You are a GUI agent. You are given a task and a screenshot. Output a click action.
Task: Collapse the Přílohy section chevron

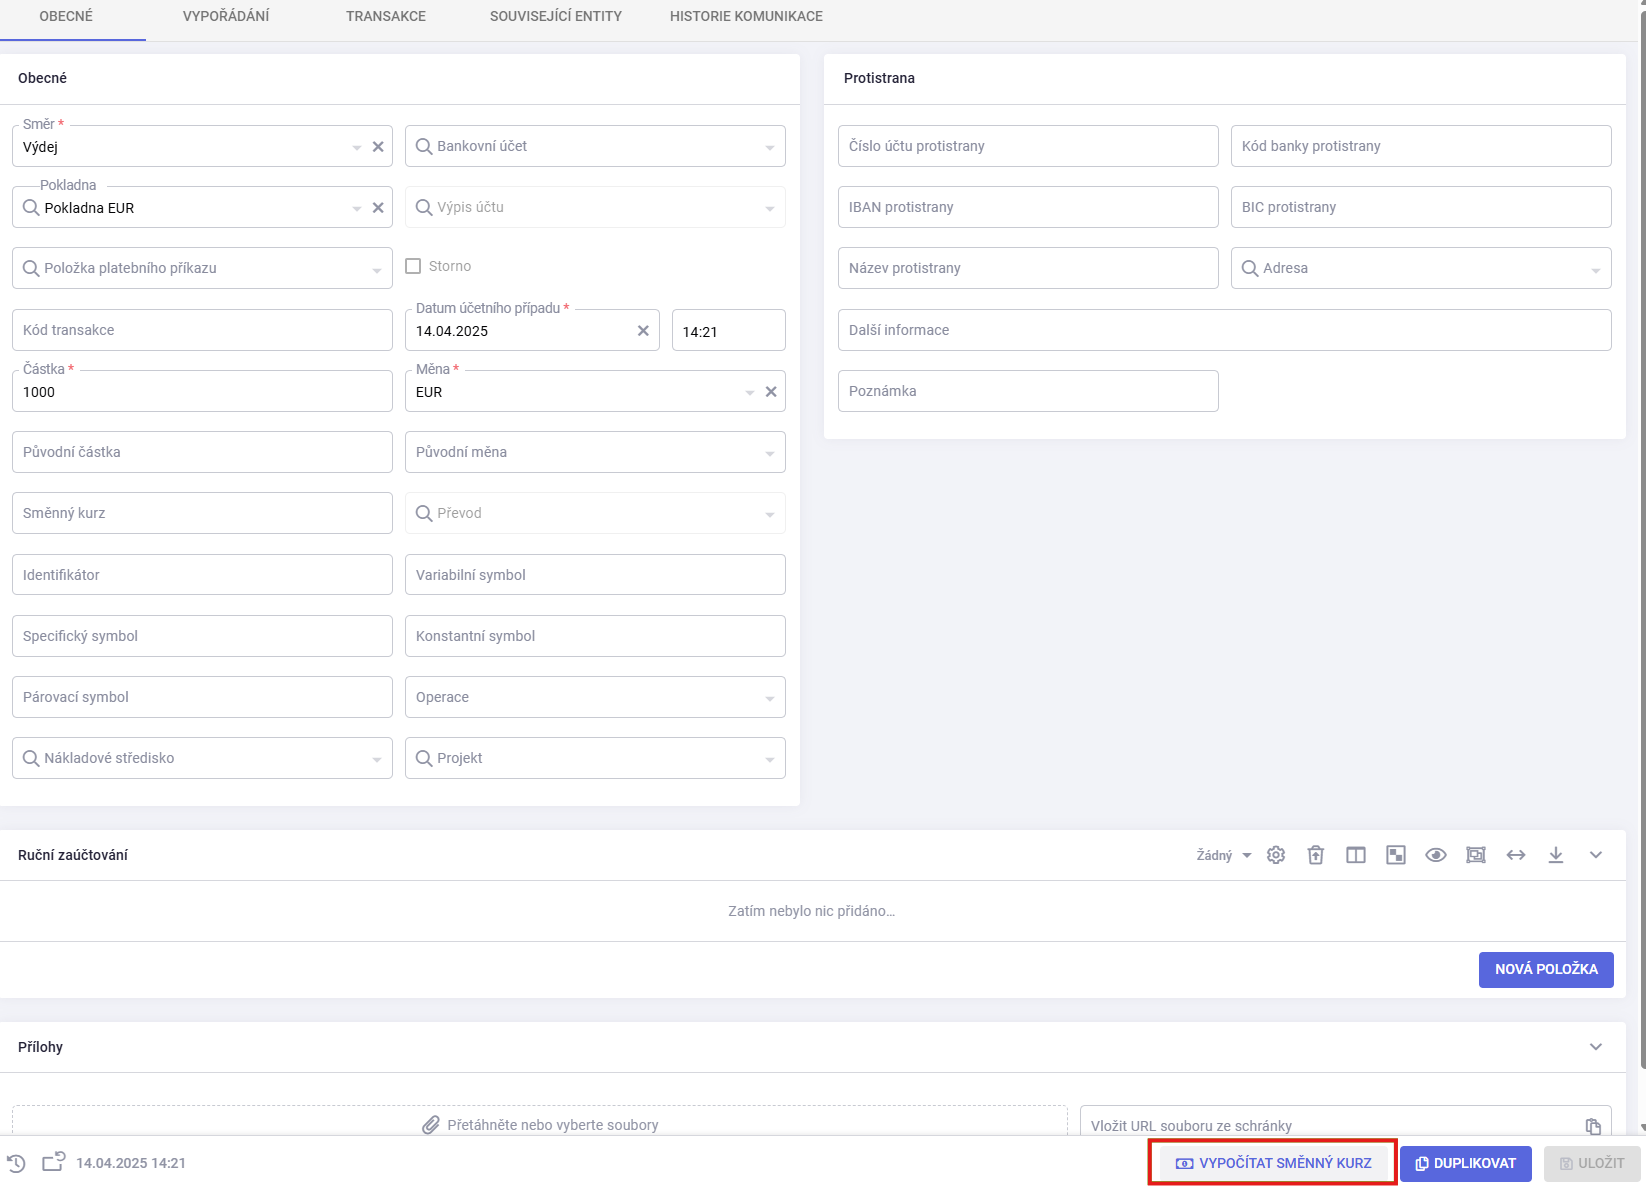tap(1595, 1047)
